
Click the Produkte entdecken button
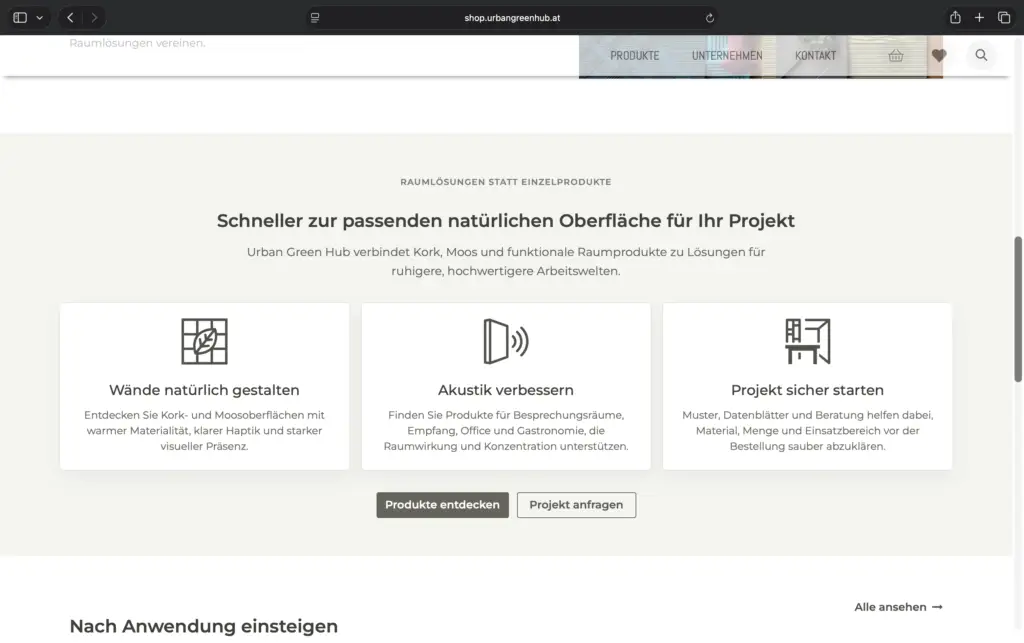pyautogui.click(x=442, y=505)
